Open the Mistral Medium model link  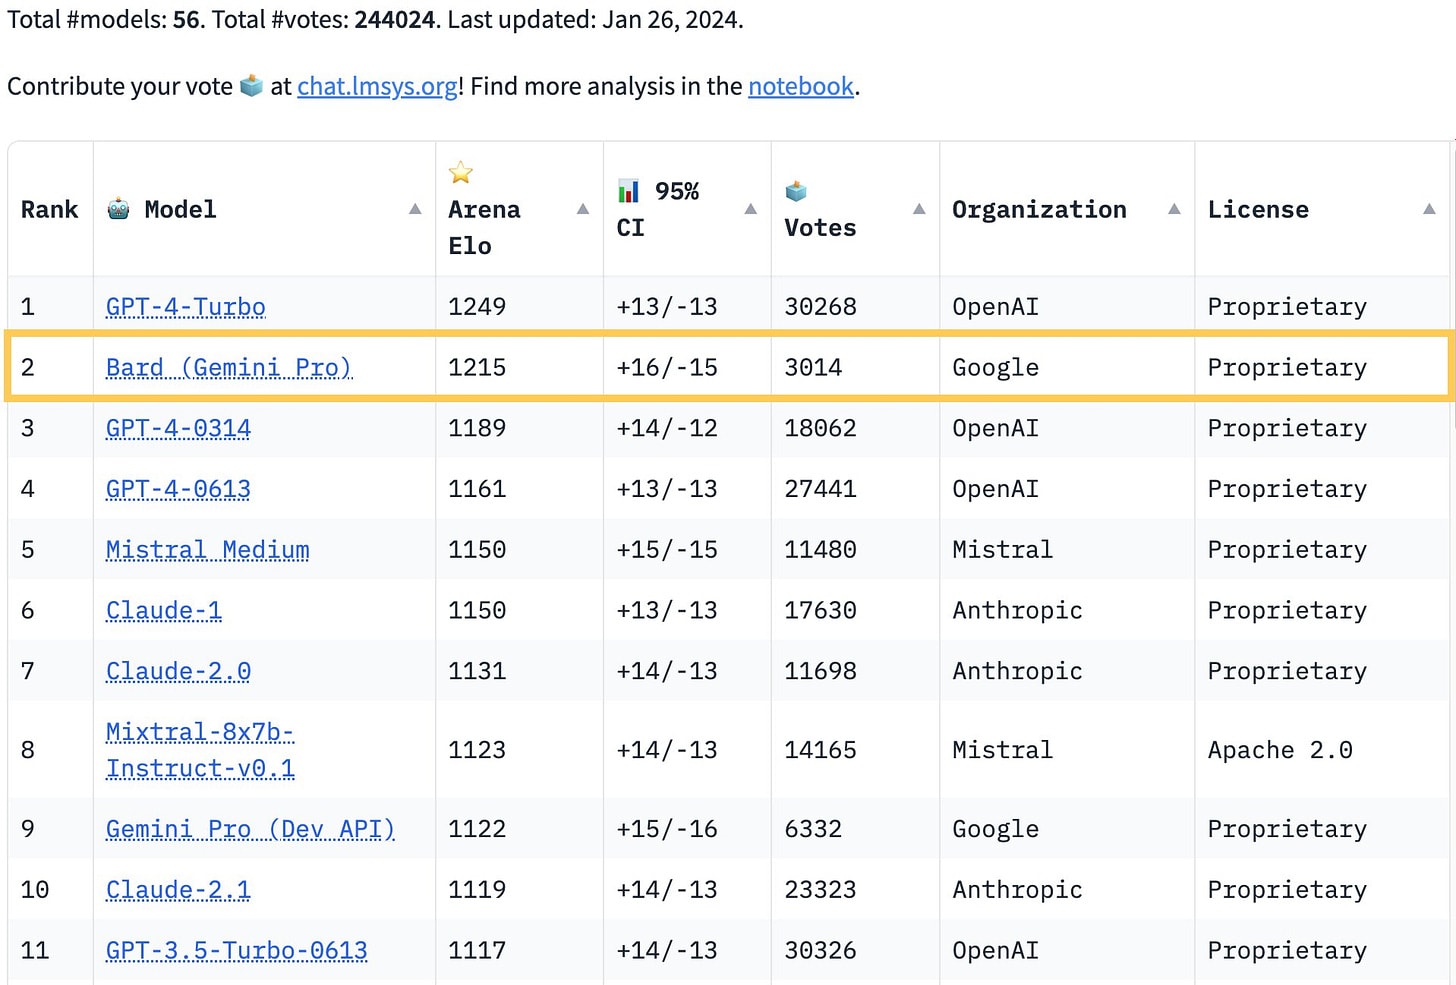(208, 550)
